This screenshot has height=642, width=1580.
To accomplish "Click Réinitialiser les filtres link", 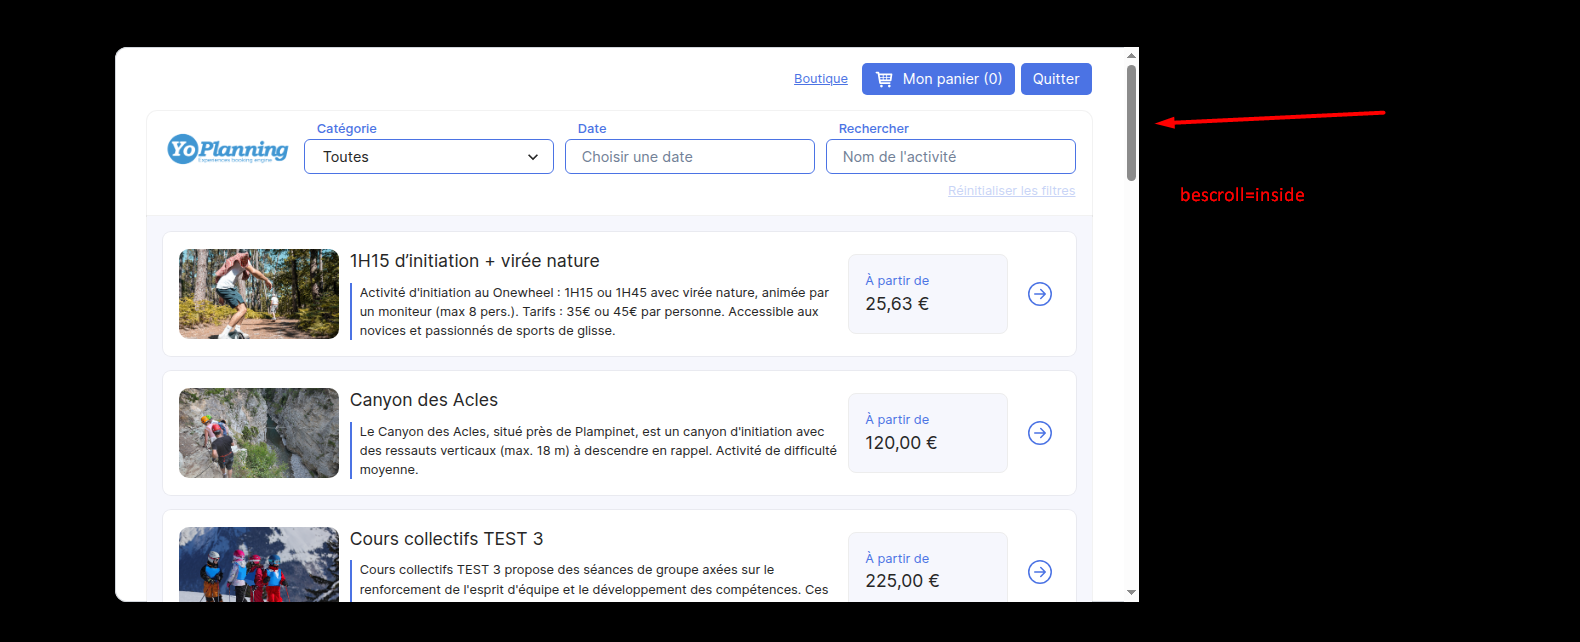I will point(1012,191).
